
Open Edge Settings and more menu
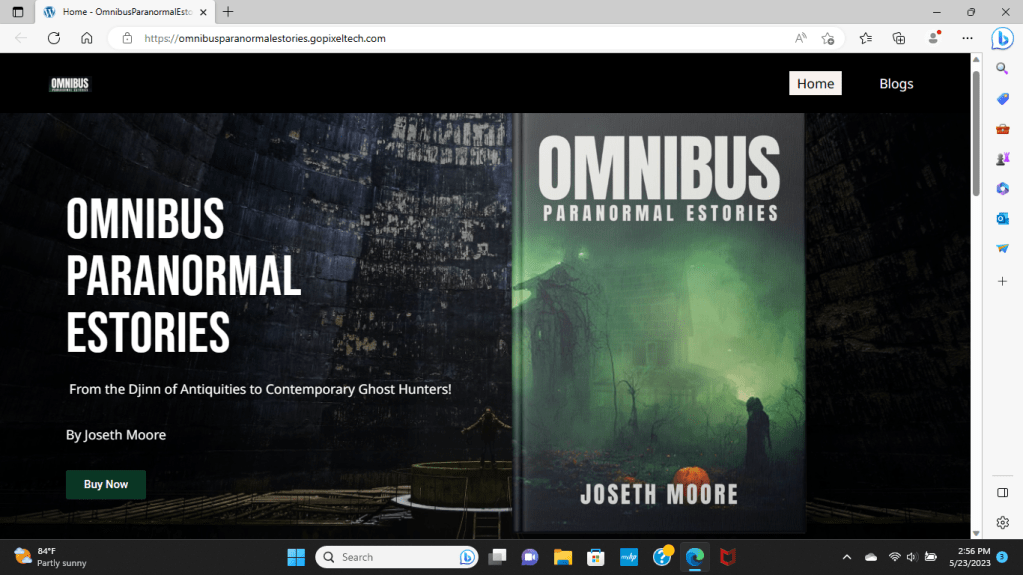967,38
